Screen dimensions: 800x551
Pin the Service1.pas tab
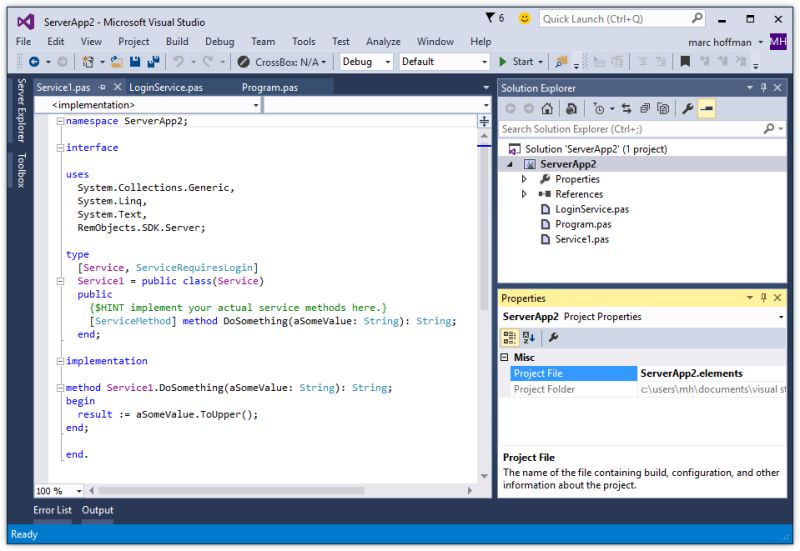[103, 87]
